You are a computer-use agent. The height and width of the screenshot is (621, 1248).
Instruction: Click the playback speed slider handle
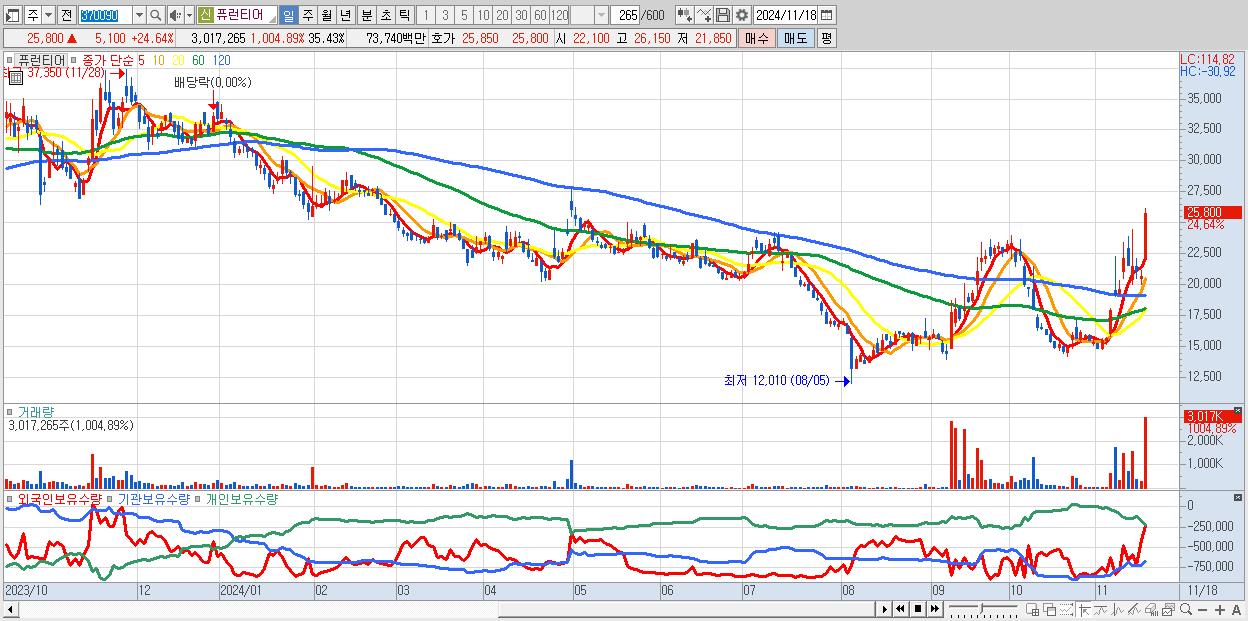(x=982, y=608)
